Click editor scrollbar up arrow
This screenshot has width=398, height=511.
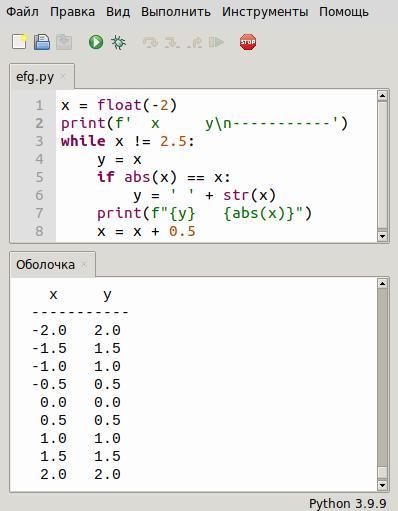click(x=382, y=96)
